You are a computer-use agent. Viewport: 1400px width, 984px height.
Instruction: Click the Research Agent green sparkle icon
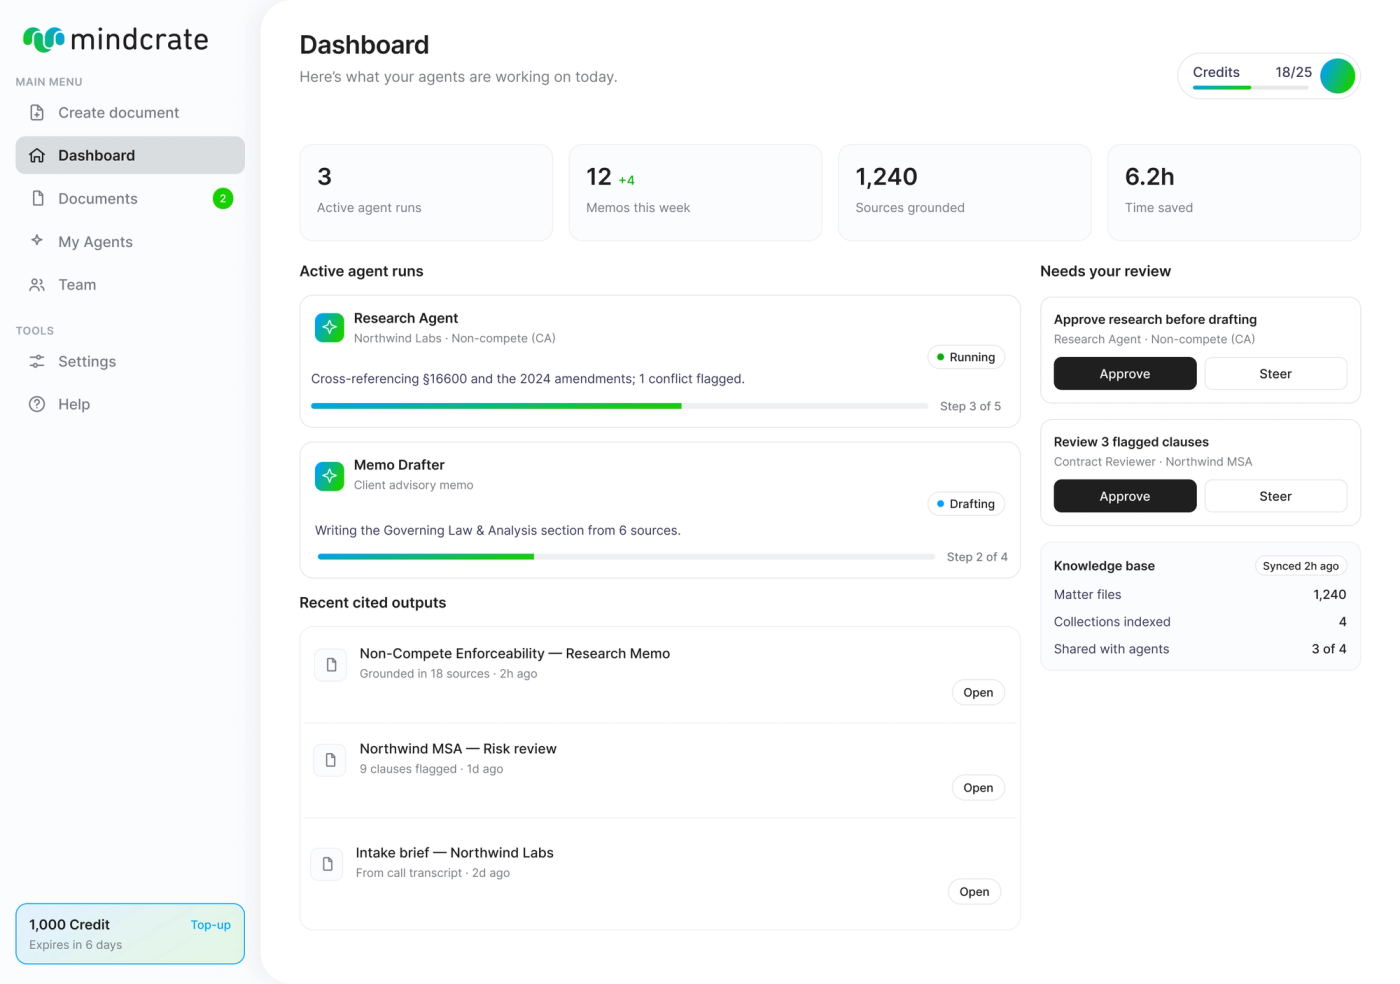click(329, 327)
